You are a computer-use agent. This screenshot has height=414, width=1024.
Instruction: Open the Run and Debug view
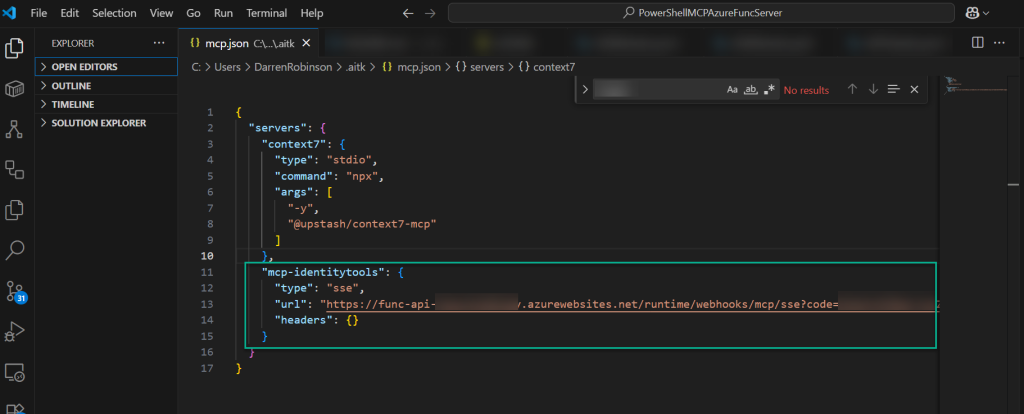click(15, 331)
